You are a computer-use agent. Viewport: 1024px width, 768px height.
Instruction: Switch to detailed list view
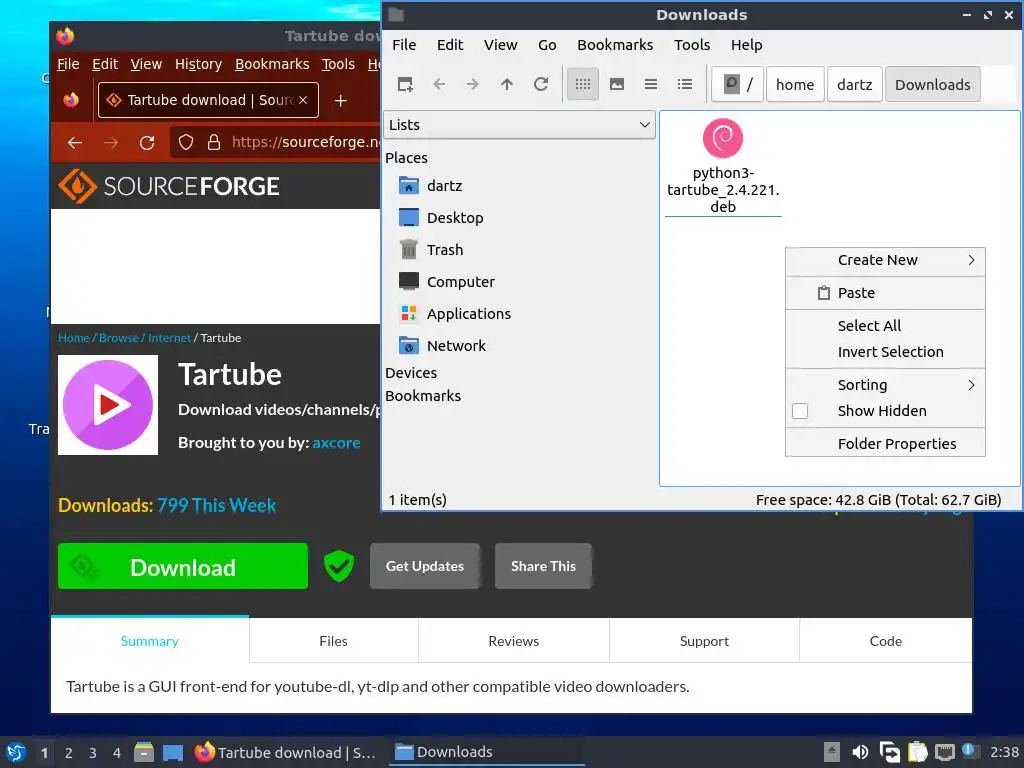684,84
